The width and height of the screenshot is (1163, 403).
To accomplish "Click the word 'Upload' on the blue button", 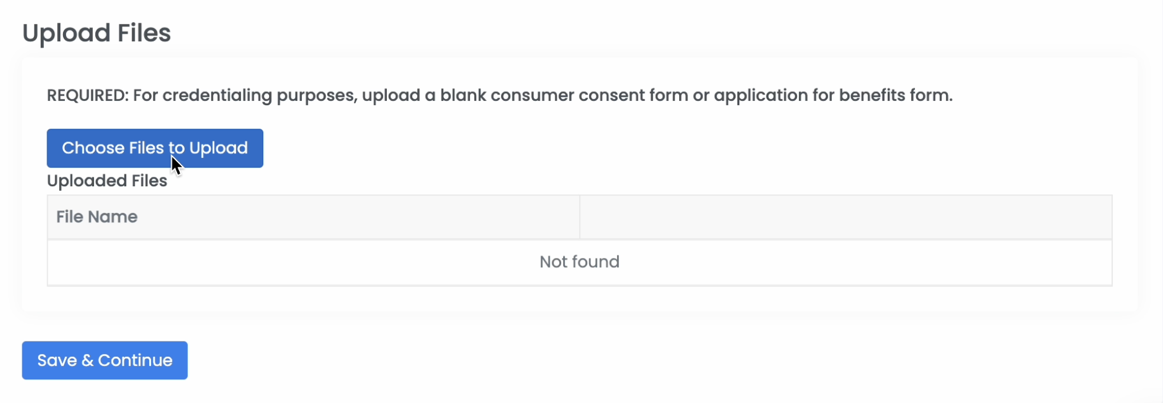I will coord(218,148).
